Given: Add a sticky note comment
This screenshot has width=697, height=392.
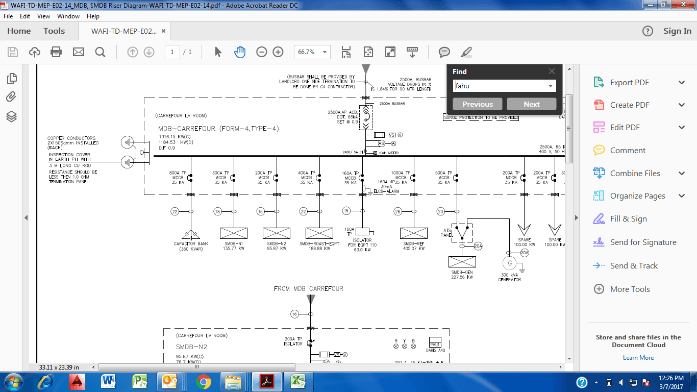Looking at the screenshot, I should [x=444, y=52].
